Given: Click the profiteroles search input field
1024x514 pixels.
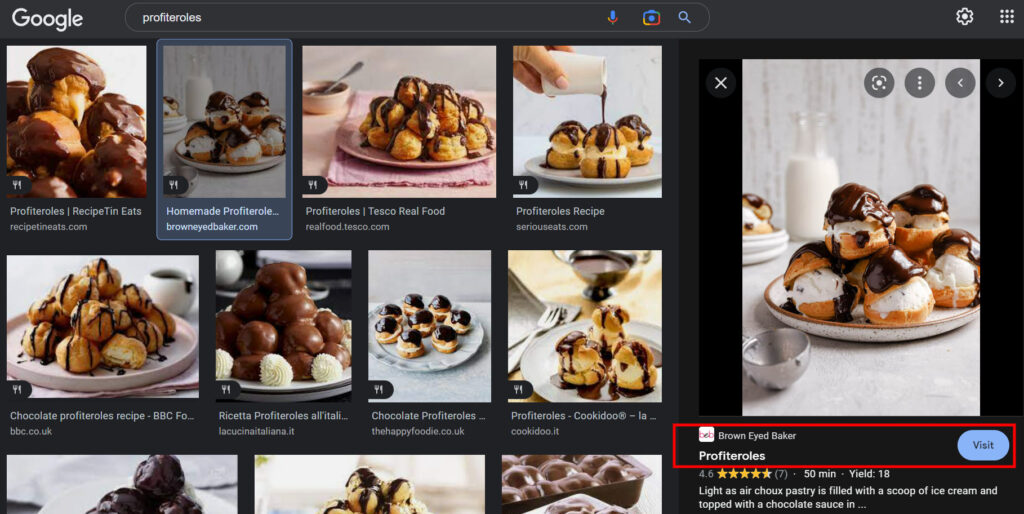Looking at the screenshot, I should (x=360, y=17).
